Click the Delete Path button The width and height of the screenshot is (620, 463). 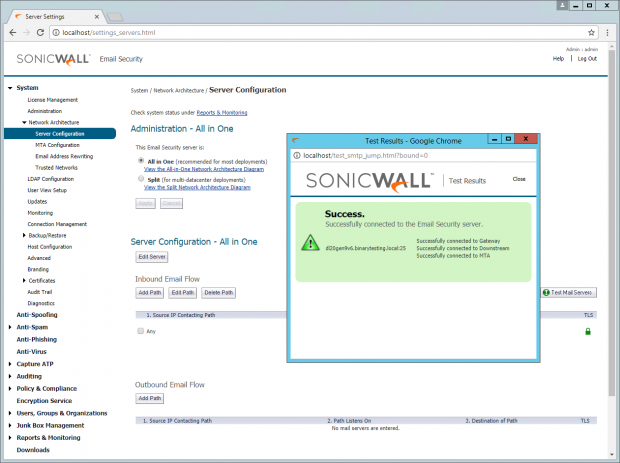pyautogui.click(x=219, y=293)
